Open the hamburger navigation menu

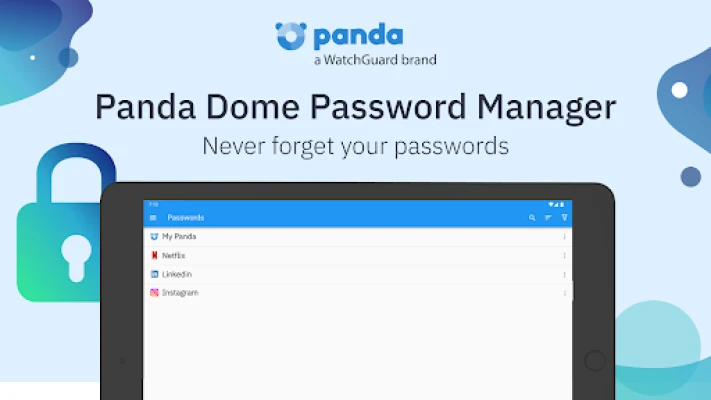point(153,217)
